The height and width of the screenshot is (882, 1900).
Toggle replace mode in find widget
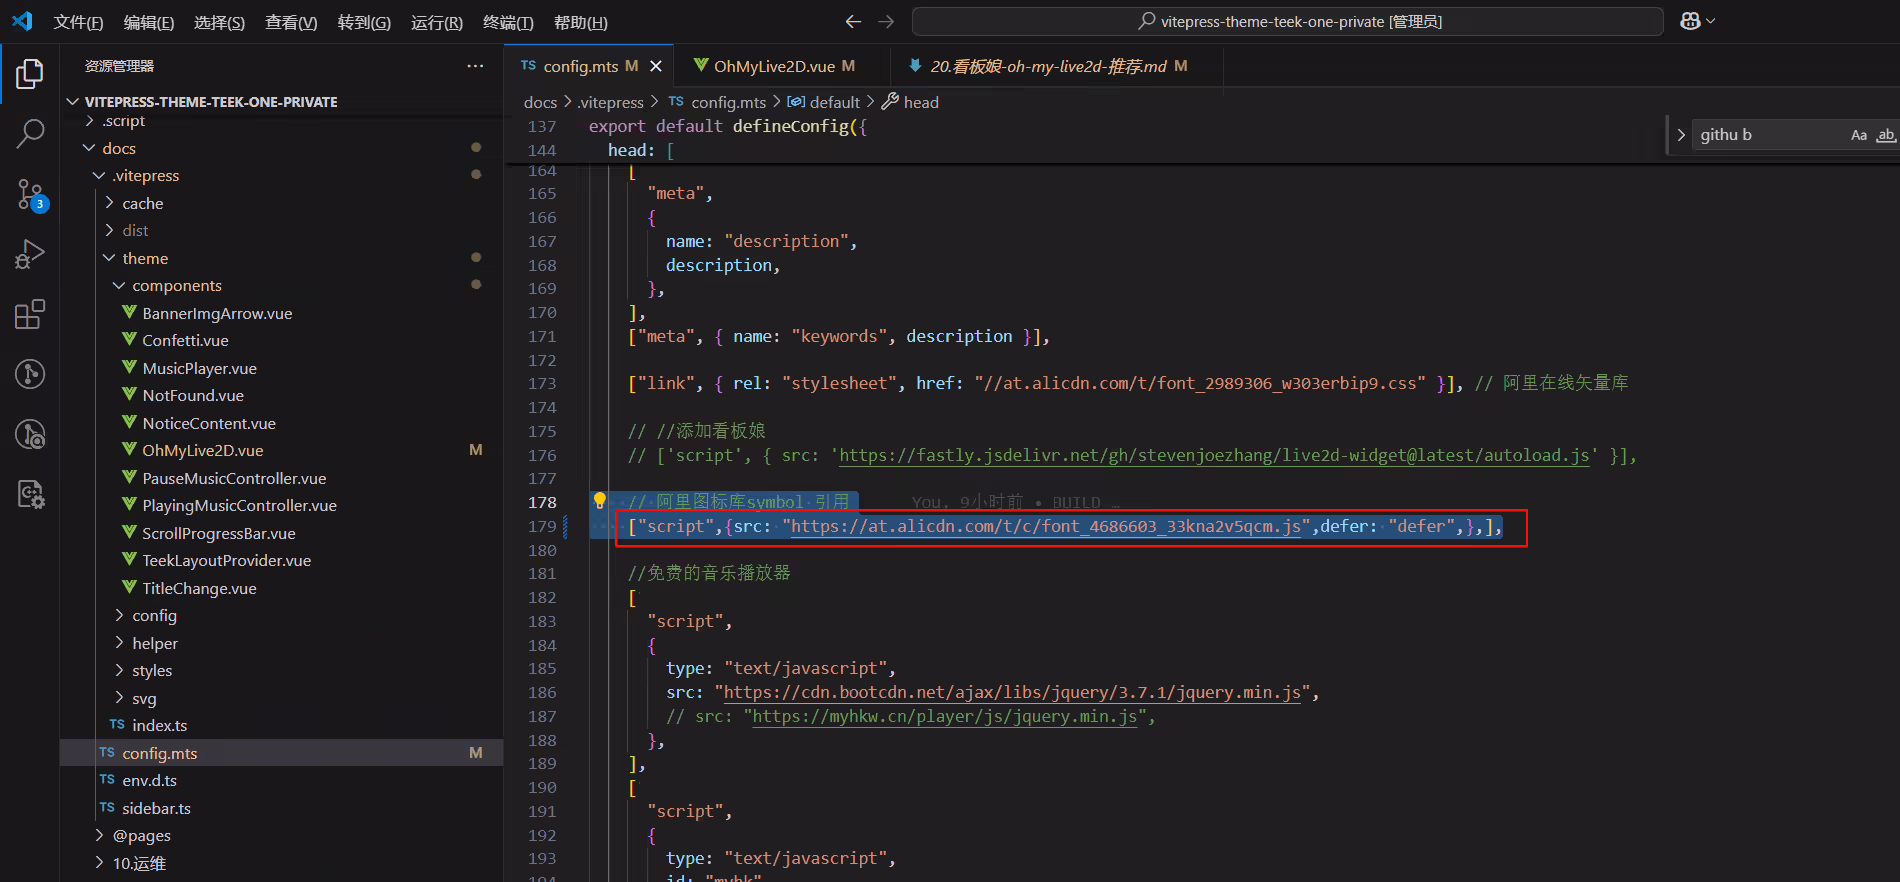click(x=1681, y=135)
